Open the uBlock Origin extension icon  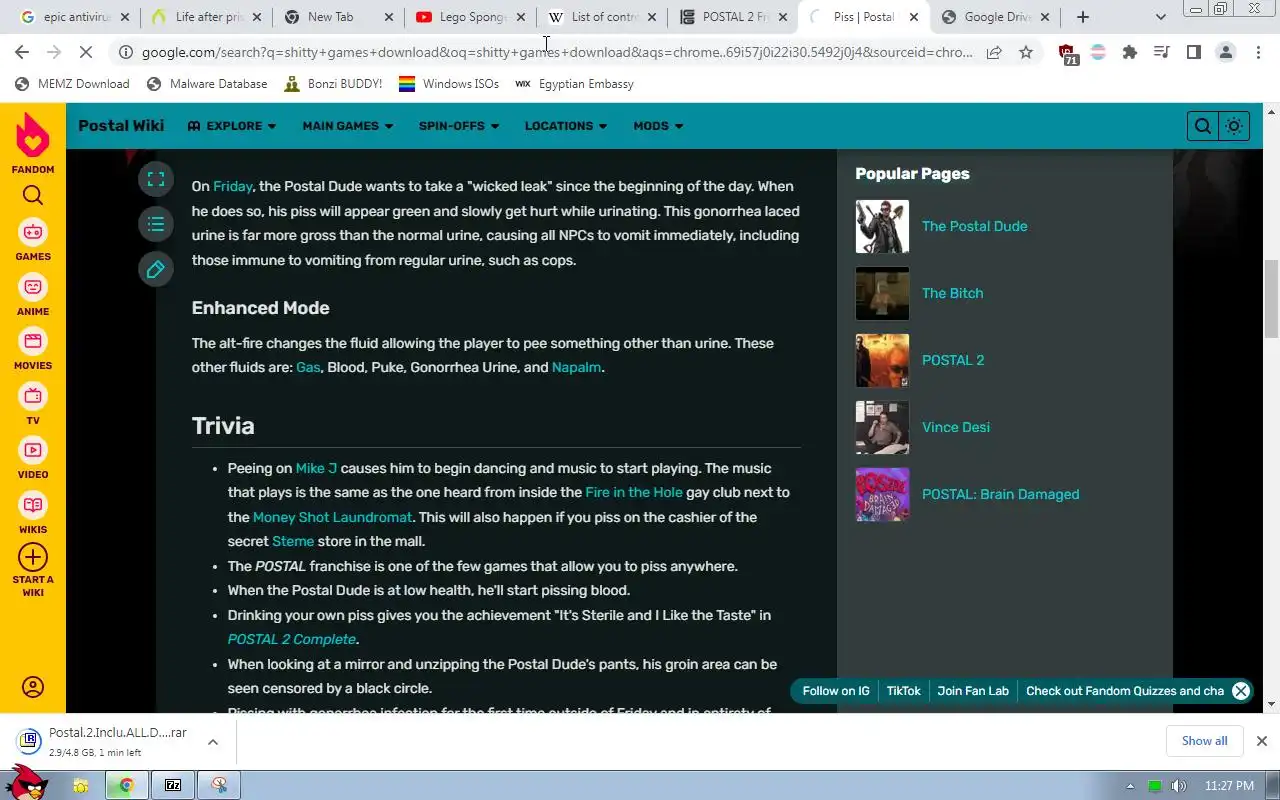[x=1067, y=53]
